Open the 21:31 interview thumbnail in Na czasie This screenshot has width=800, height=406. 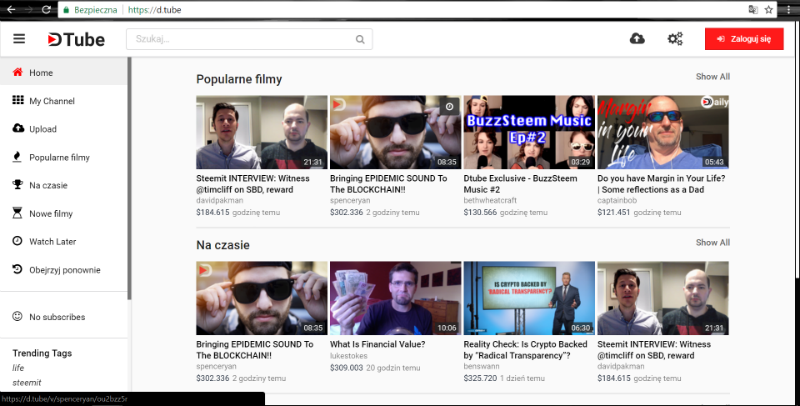(x=663, y=298)
